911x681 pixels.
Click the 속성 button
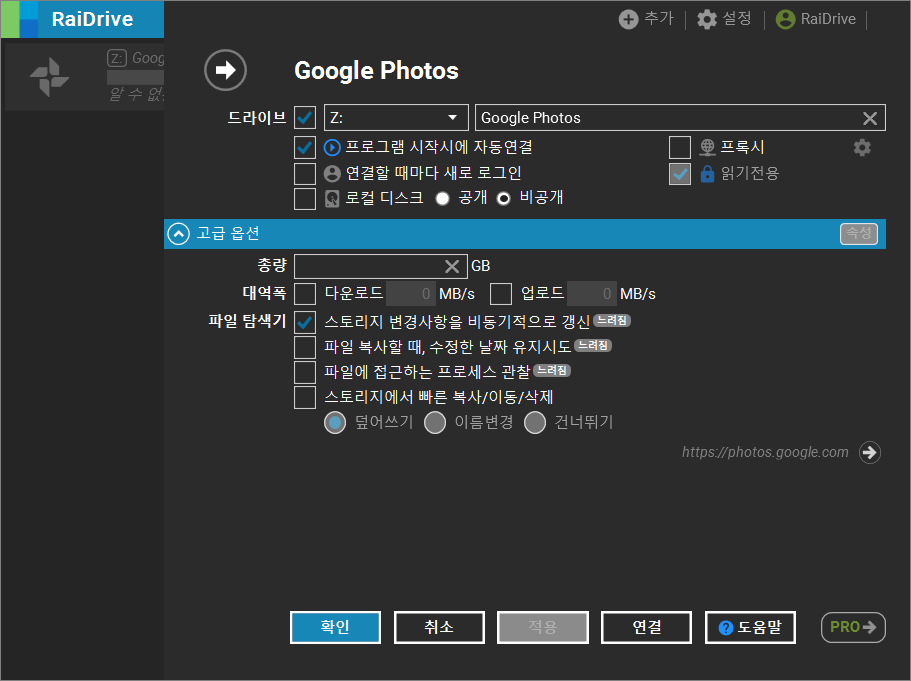(859, 234)
